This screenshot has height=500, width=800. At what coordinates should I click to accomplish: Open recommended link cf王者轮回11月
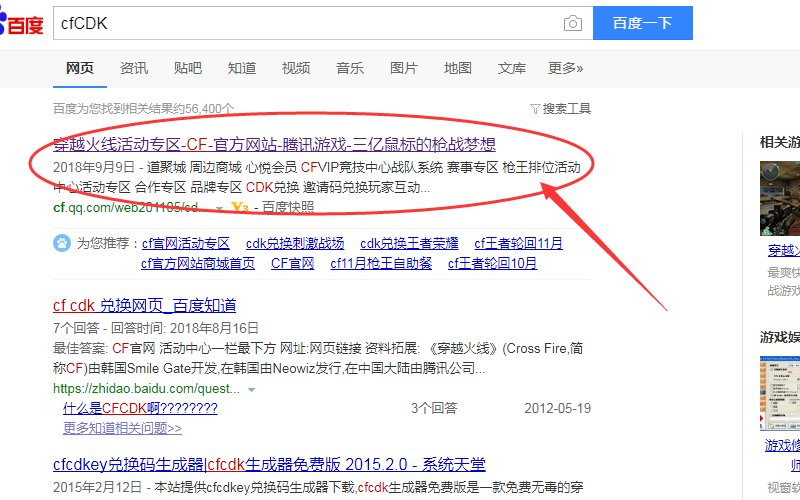point(518,243)
